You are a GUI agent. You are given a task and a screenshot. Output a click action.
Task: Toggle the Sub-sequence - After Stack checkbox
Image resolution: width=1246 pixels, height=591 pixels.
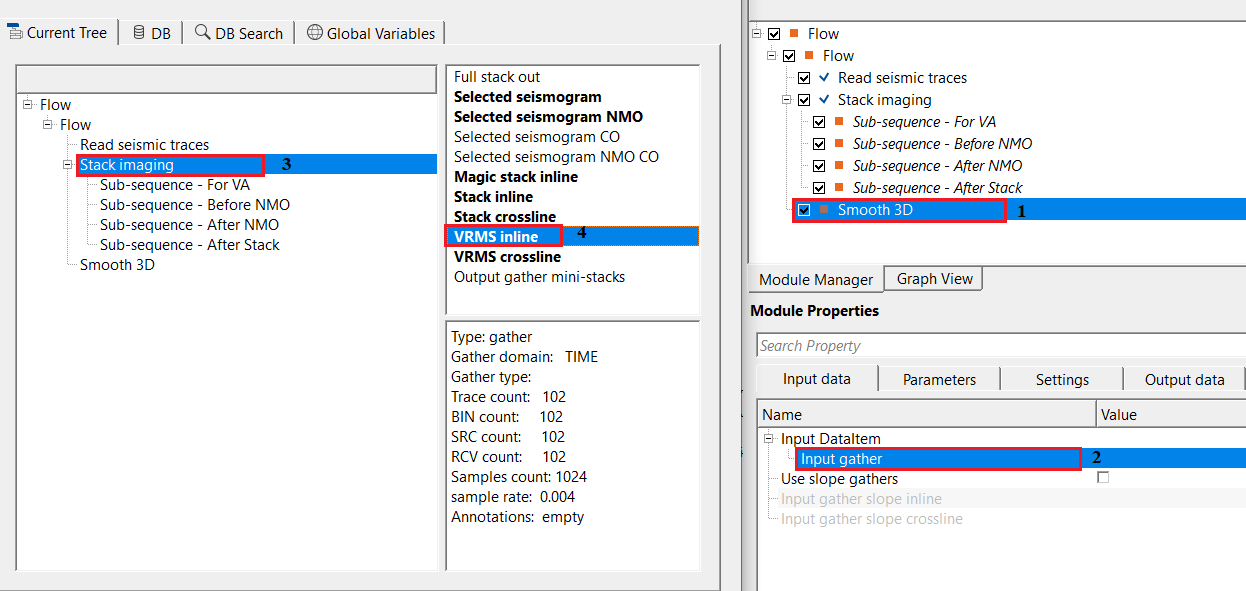point(819,188)
